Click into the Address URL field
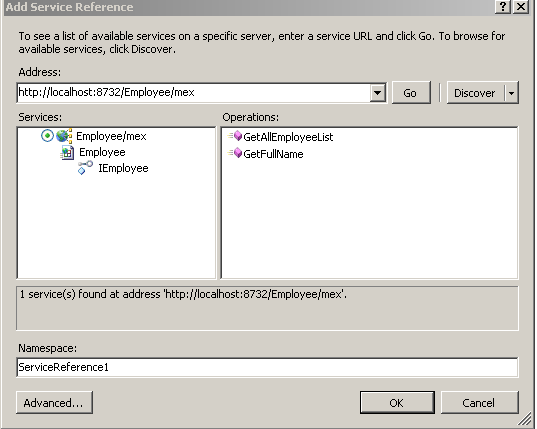 coord(193,92)
